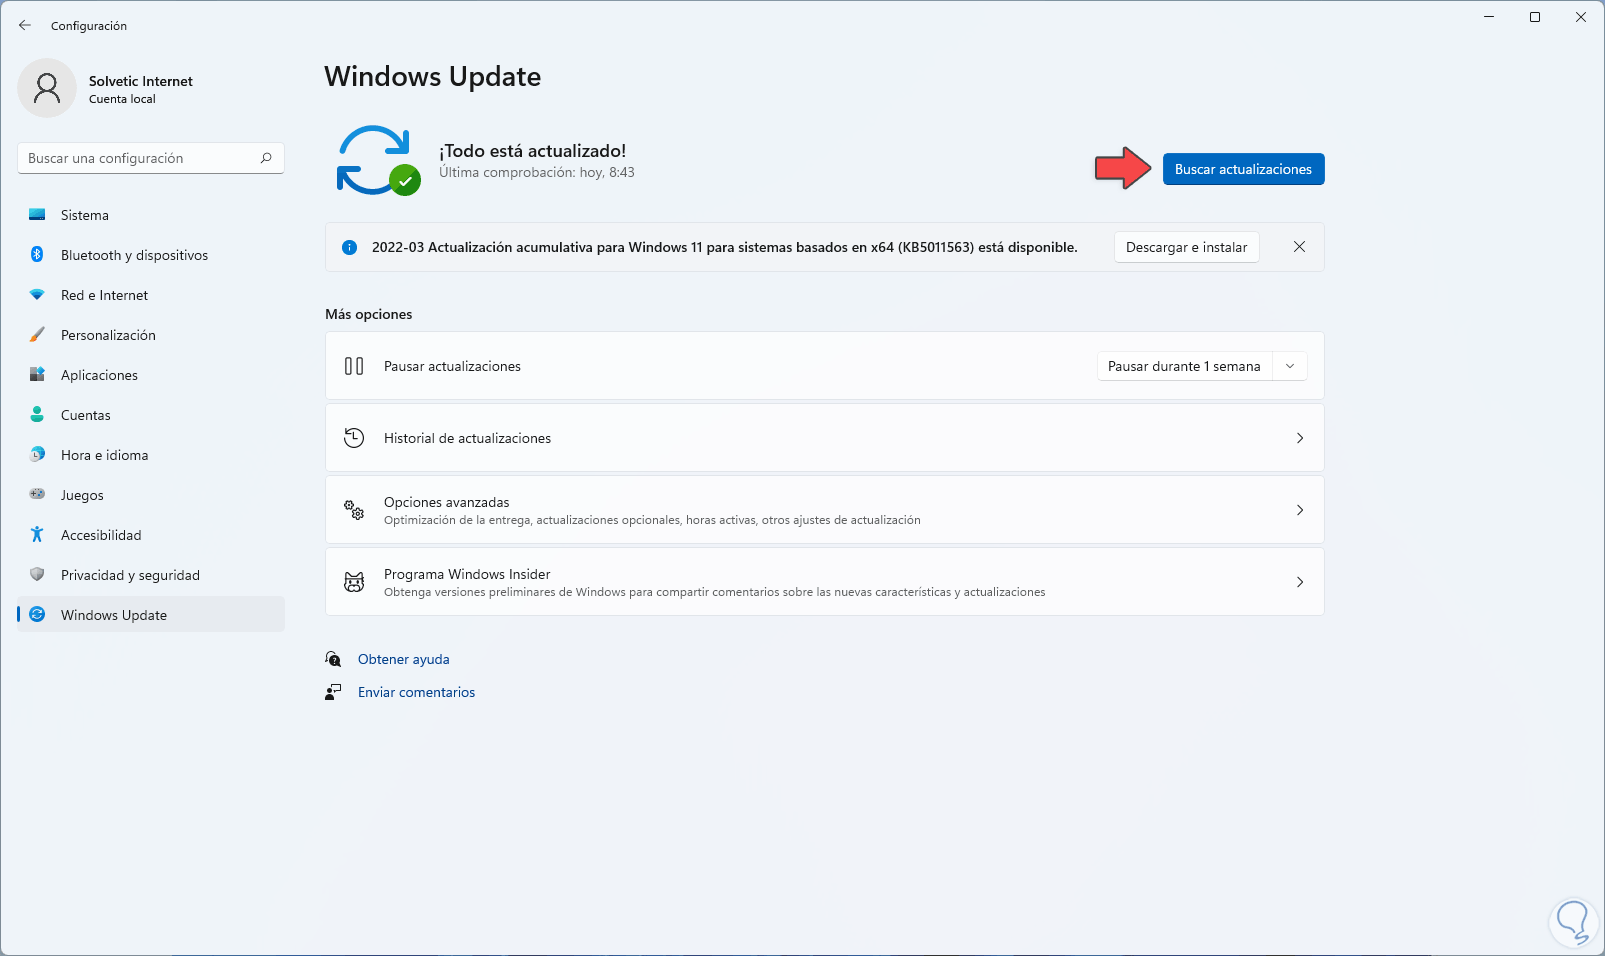Click Descargar e instalar button
The height and width of the screenshot is (956, 1605).
click(1186, 247)
